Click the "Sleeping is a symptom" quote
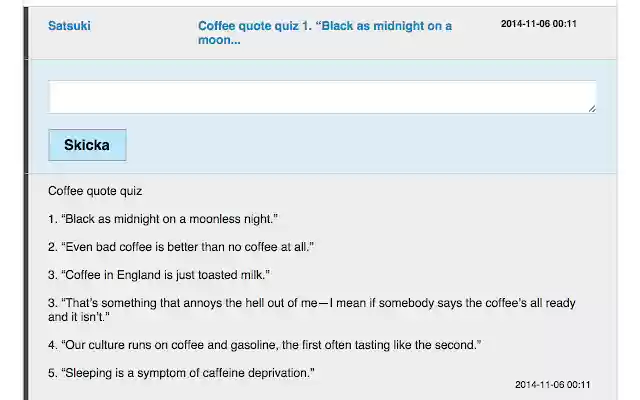This screenshot has height=400, width=640. pyautogui.click(x=181, y=373)
